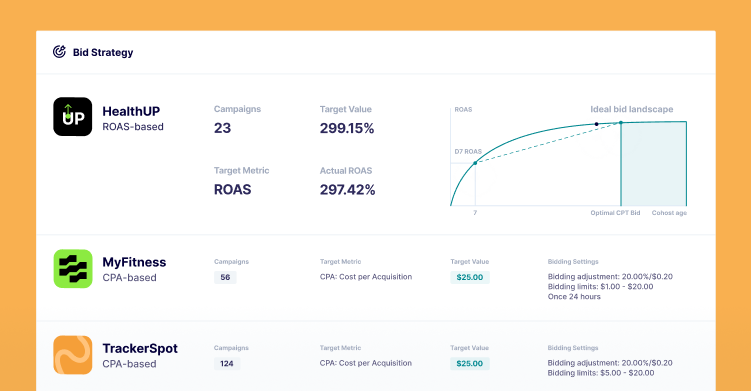
Task: Click the Bid Strategy header title
Action: 103,52
